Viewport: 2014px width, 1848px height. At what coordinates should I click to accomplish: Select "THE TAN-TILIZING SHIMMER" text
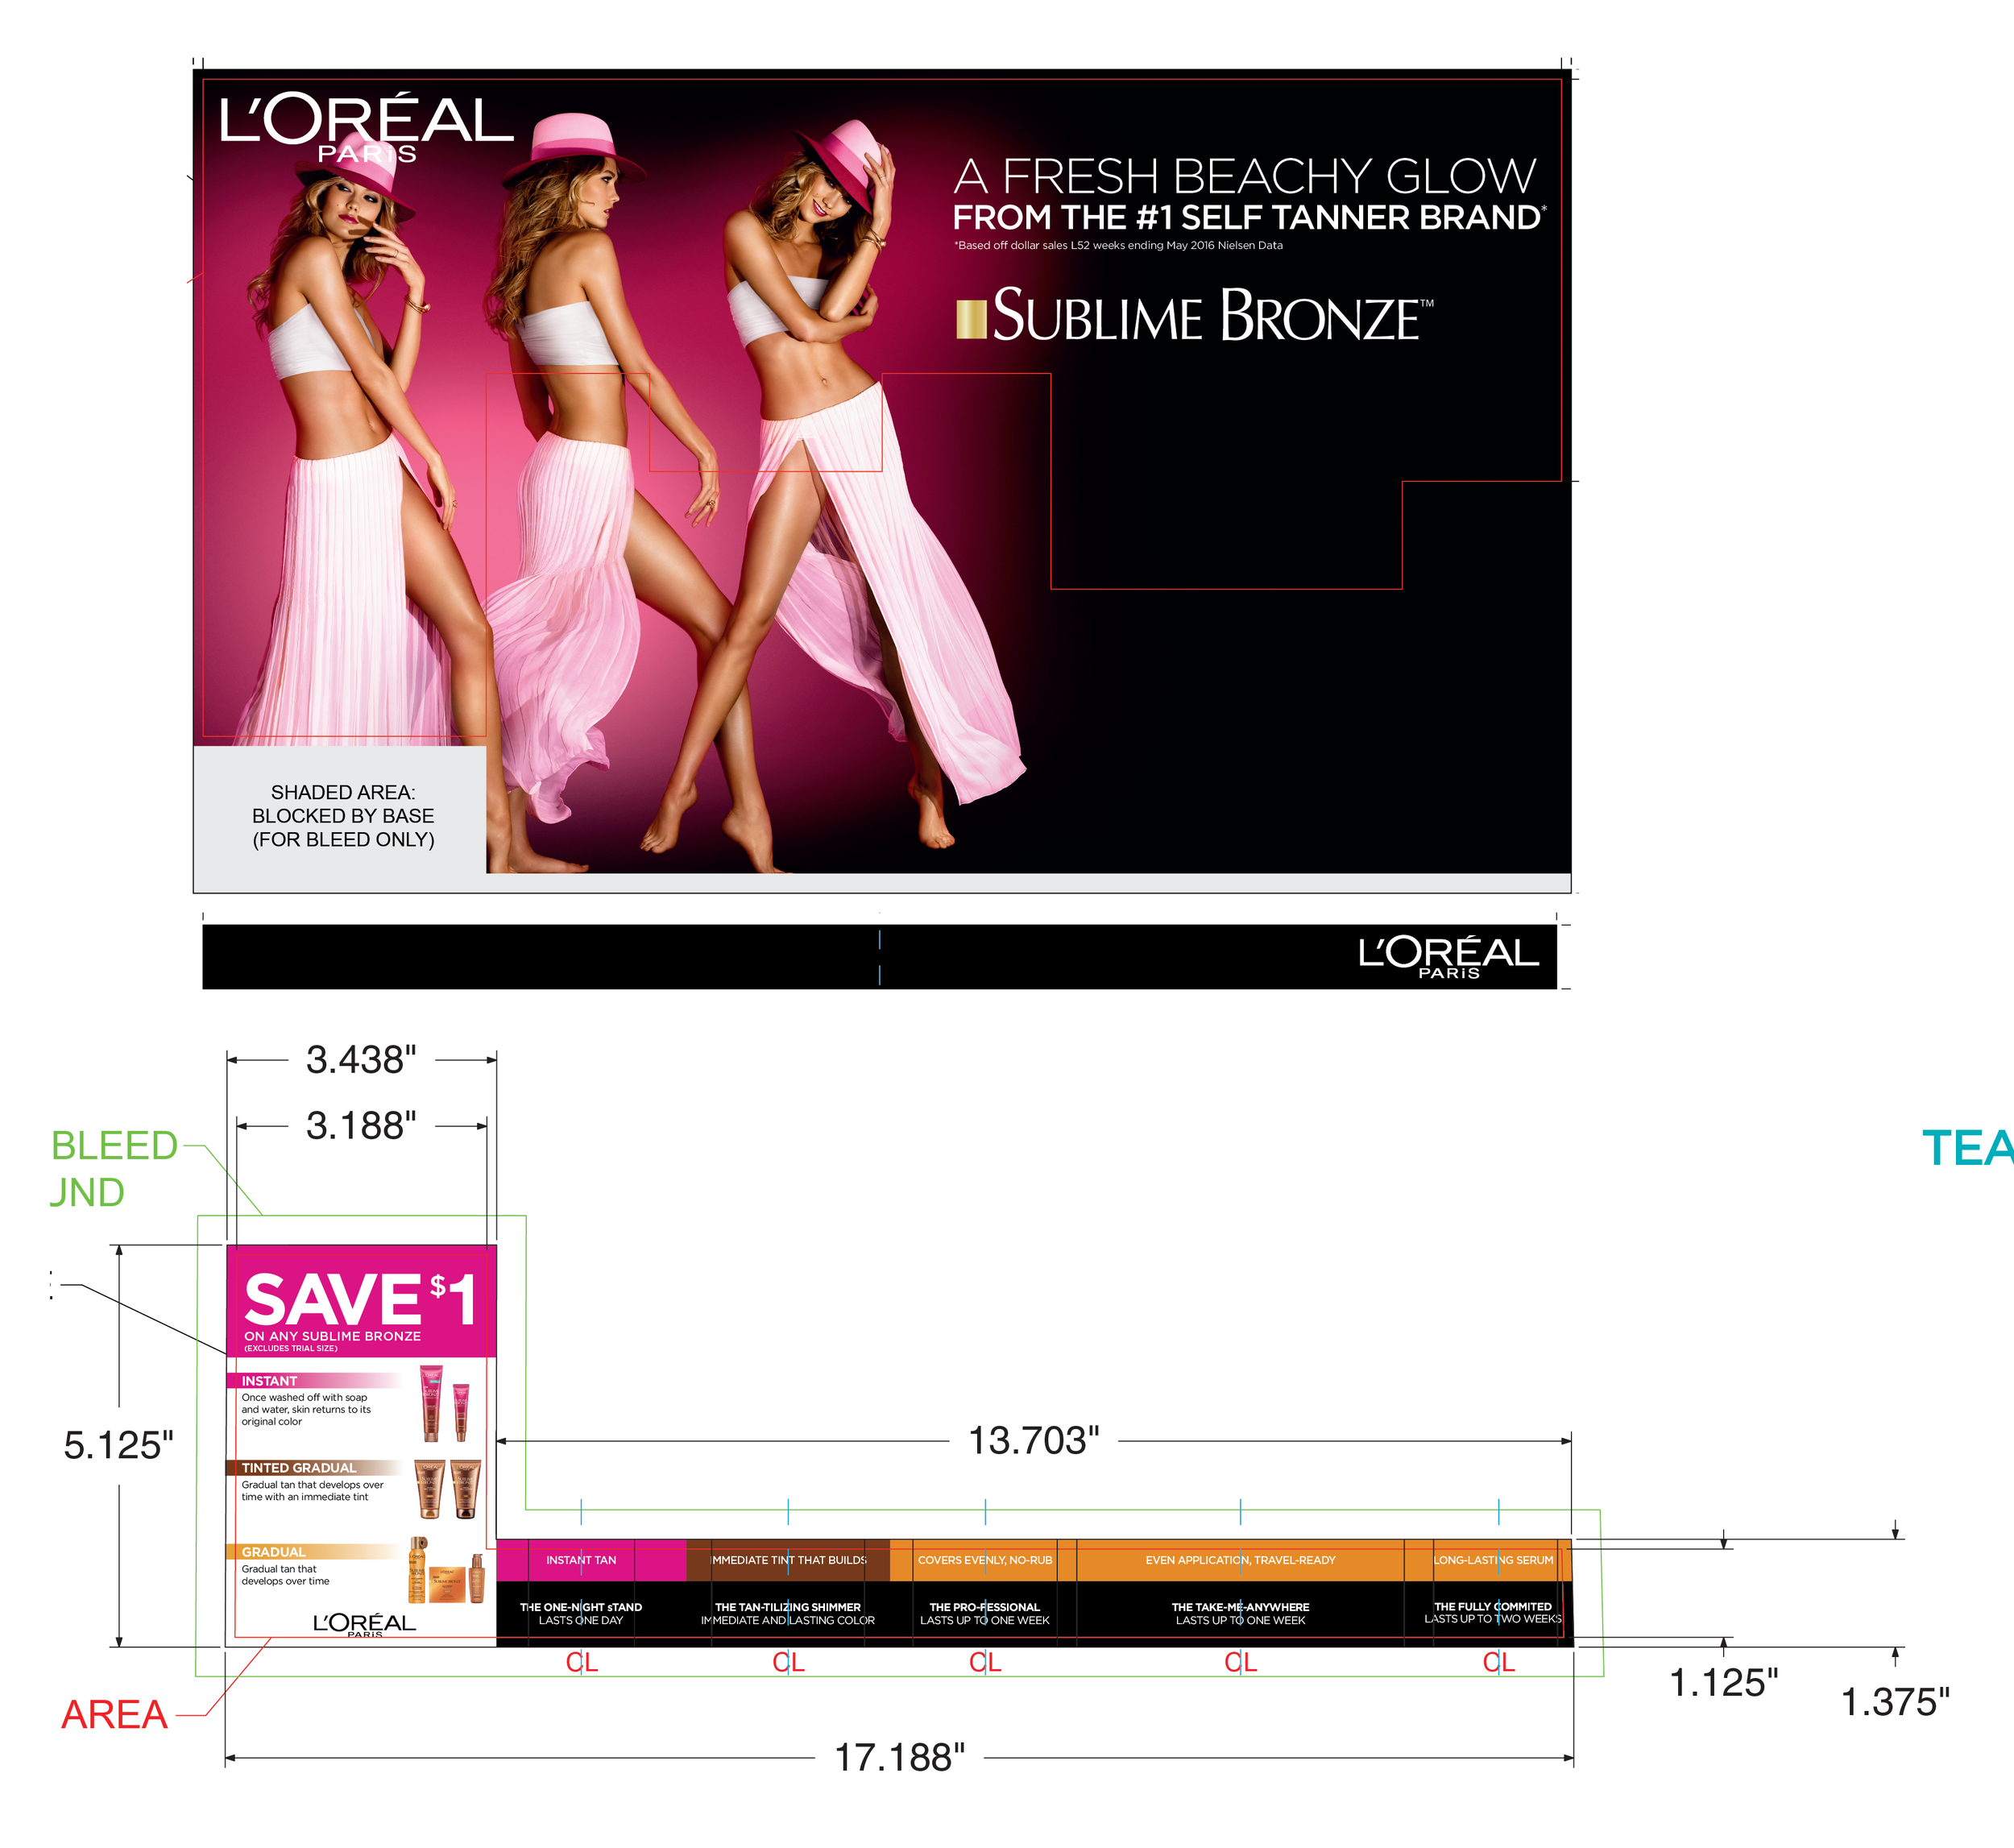click(788, 1607)
